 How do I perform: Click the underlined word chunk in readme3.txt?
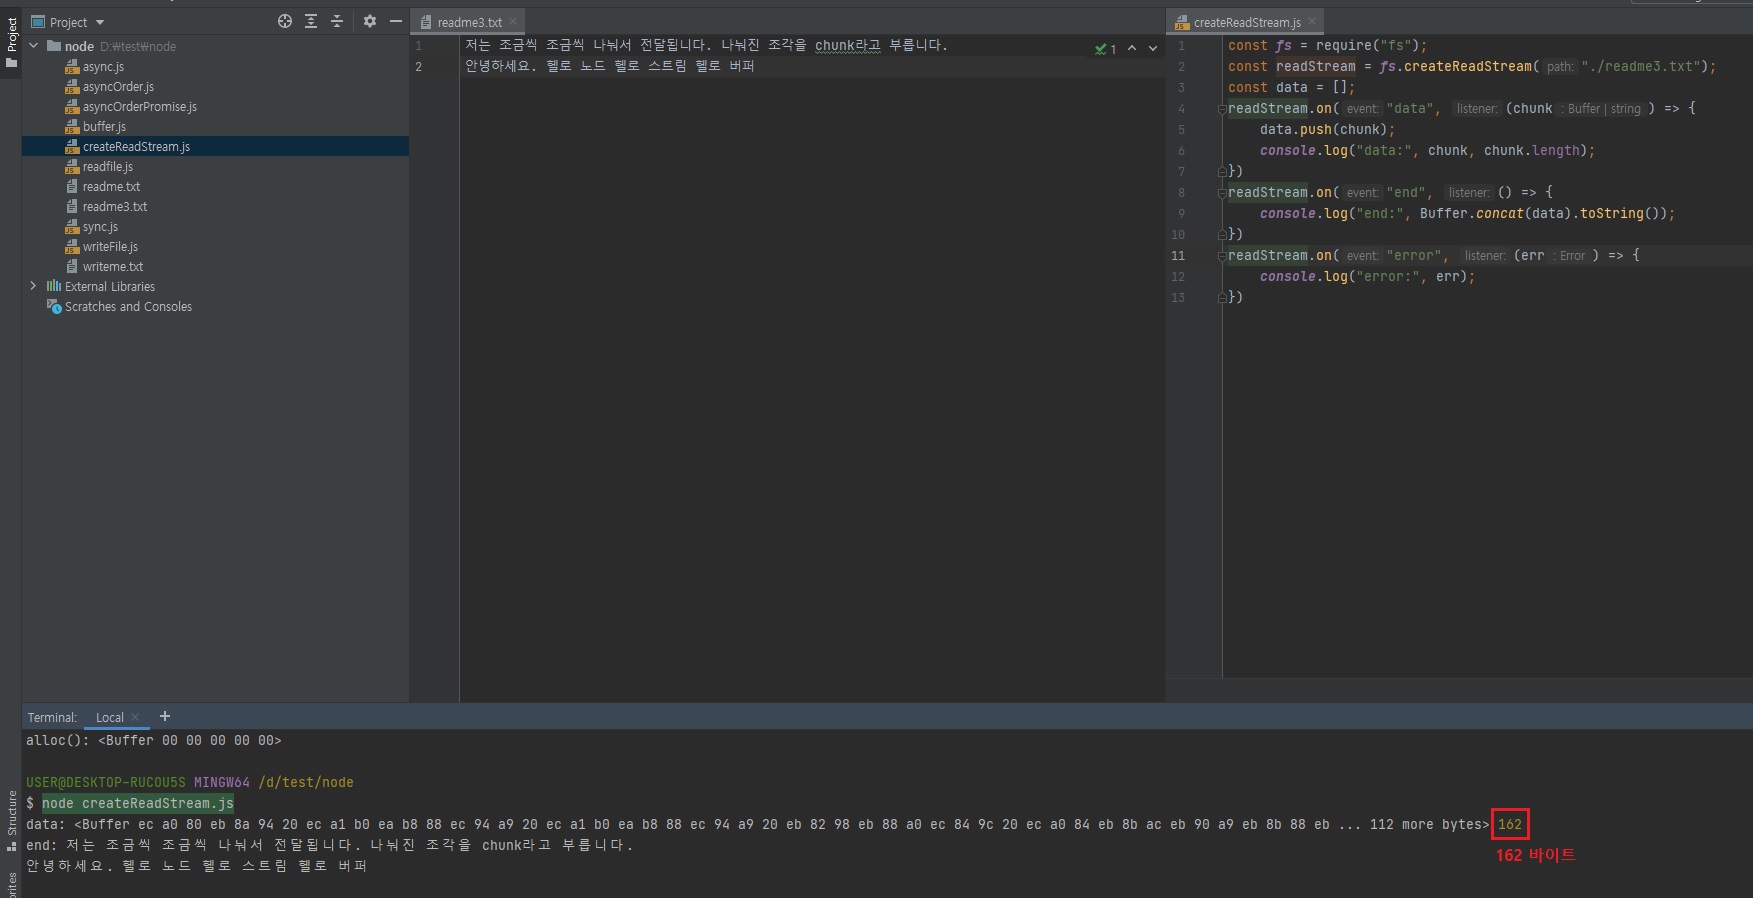(x=834, y=45)
